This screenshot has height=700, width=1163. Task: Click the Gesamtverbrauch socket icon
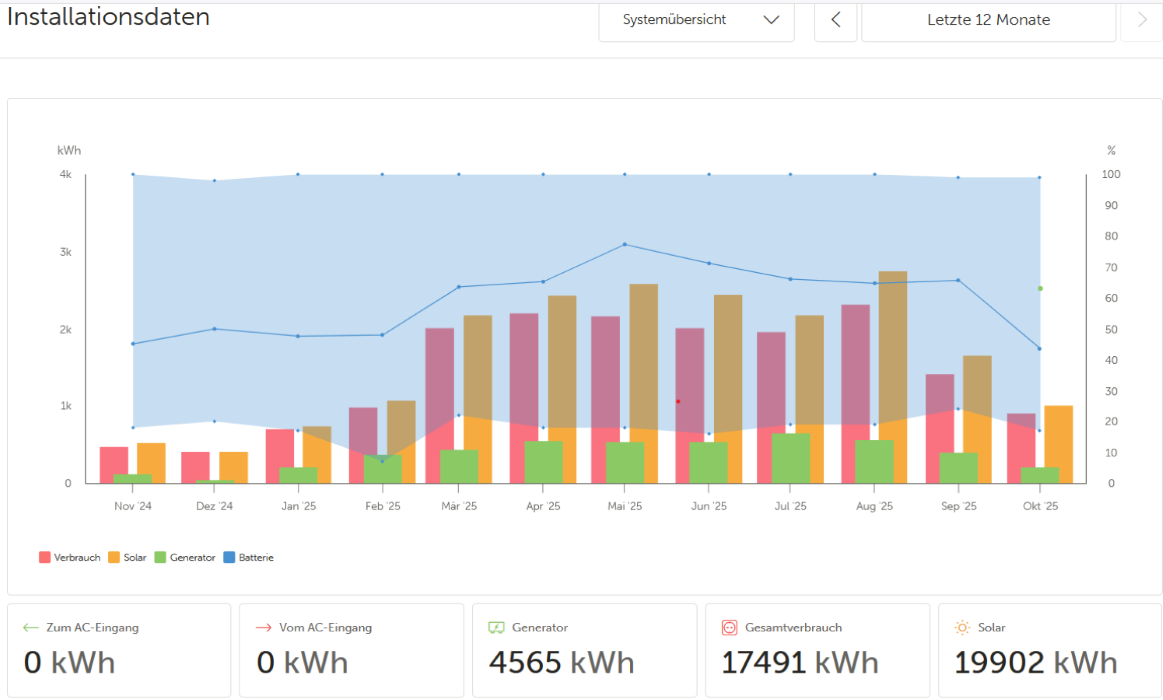(729, 628)
